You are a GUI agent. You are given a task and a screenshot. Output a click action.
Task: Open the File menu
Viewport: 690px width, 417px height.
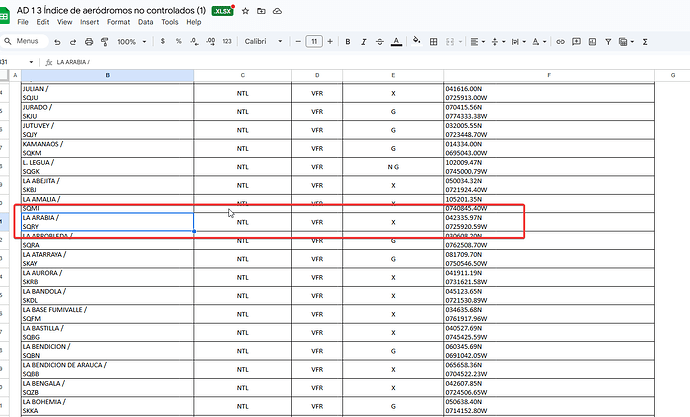[x=23, y=22]
